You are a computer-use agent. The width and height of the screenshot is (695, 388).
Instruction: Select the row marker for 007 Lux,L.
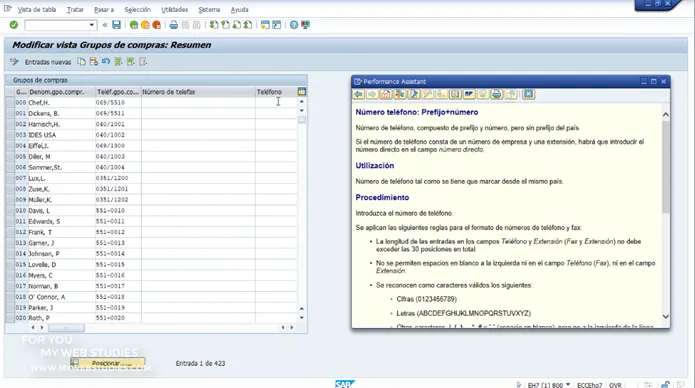(x=10, y=178)
